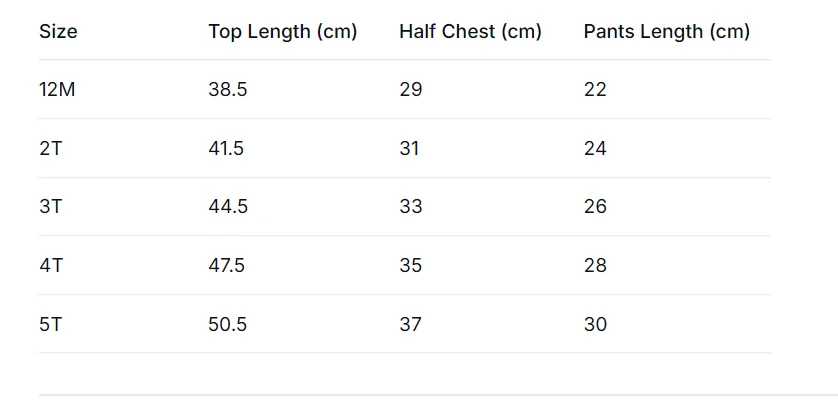Select the 5T size cell
Screen dimensions: 838x400
click(51, 324)
